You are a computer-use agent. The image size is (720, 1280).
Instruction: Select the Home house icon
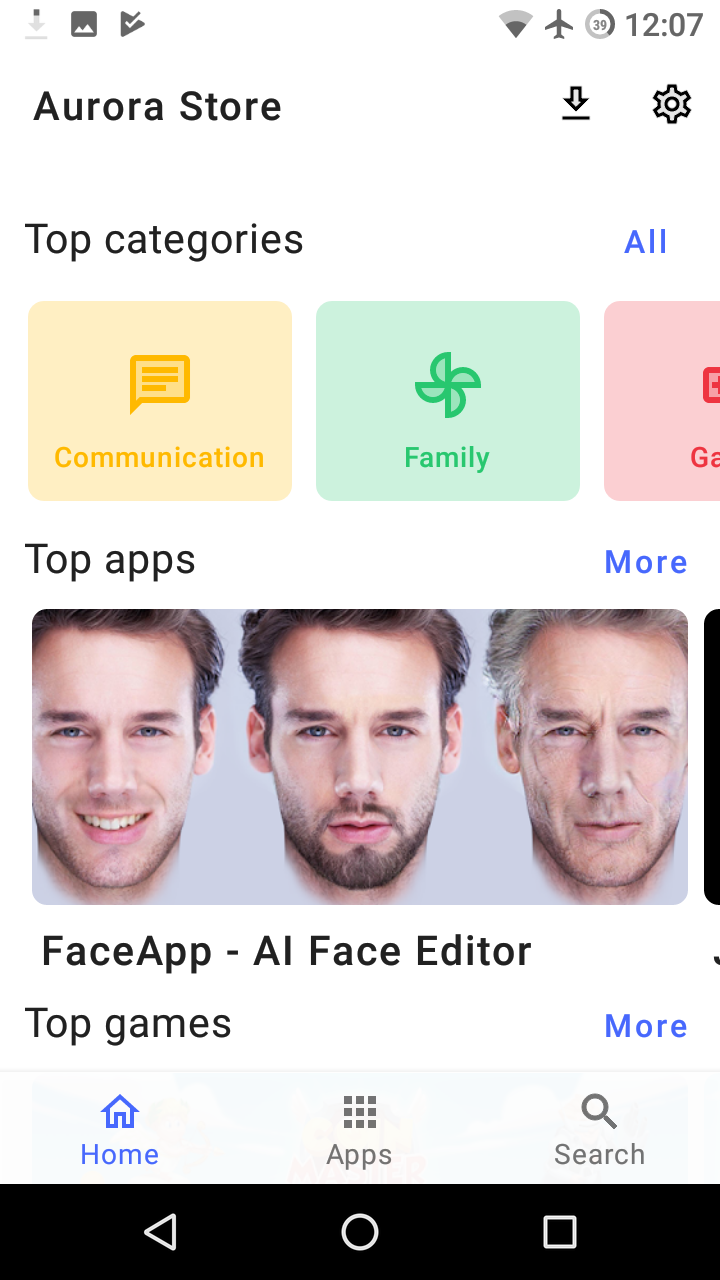[x=120, y=1111]
